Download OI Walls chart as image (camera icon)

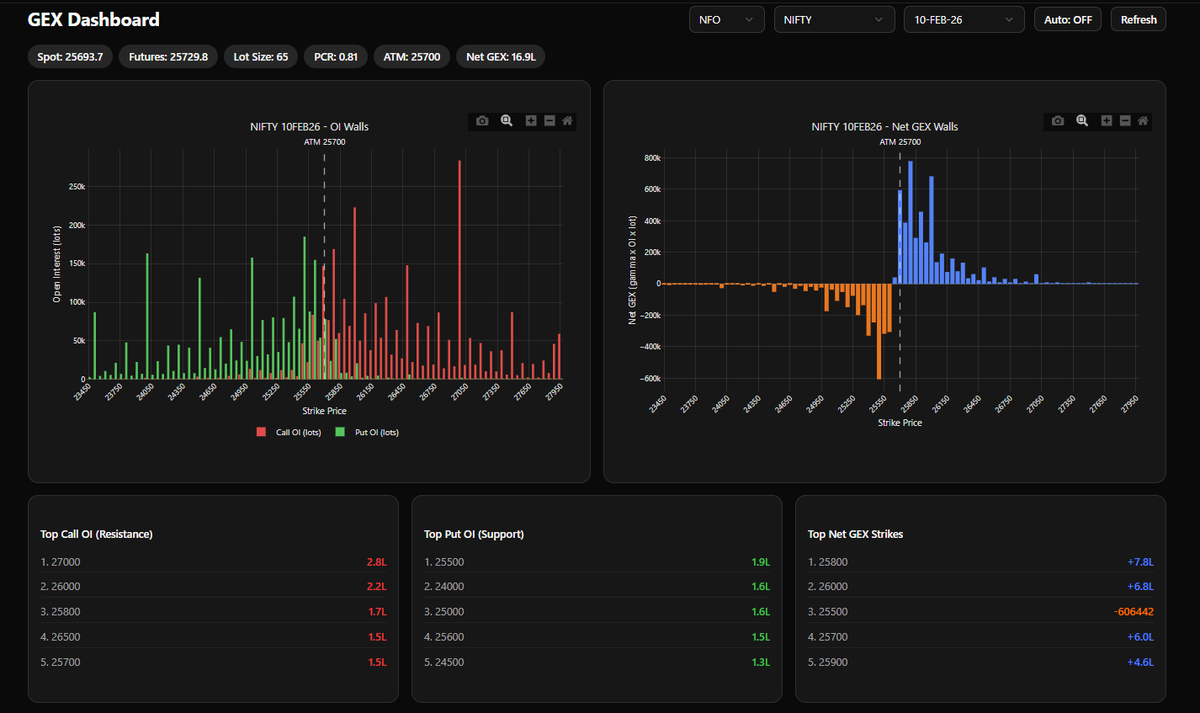483,120
